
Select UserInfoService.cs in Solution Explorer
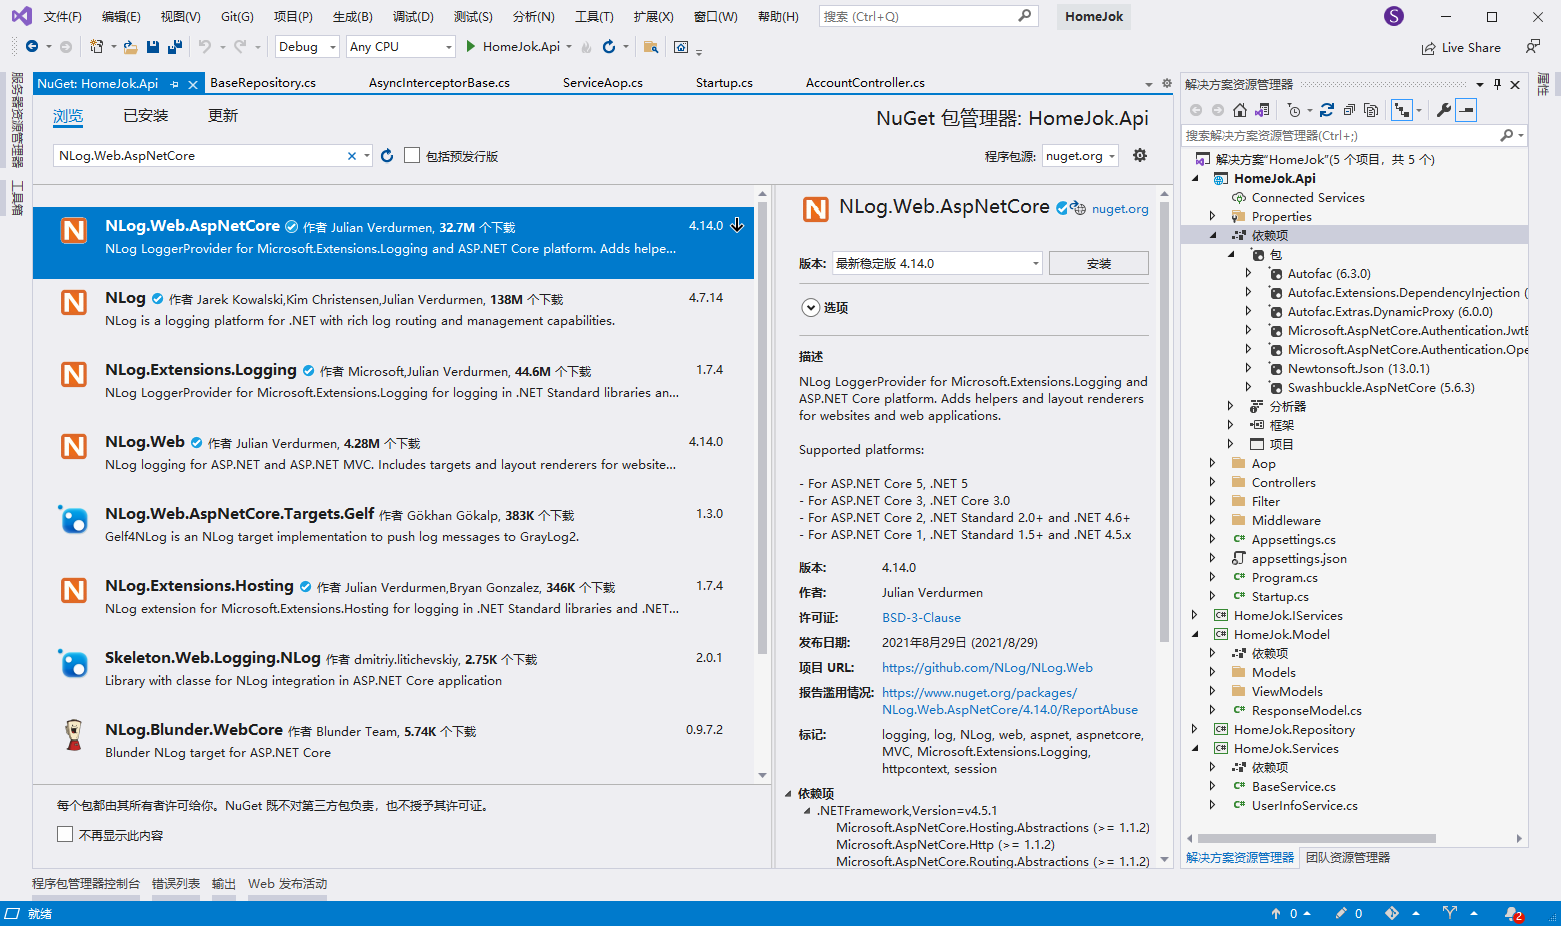pyautogui.click(x=1304, y=806)
